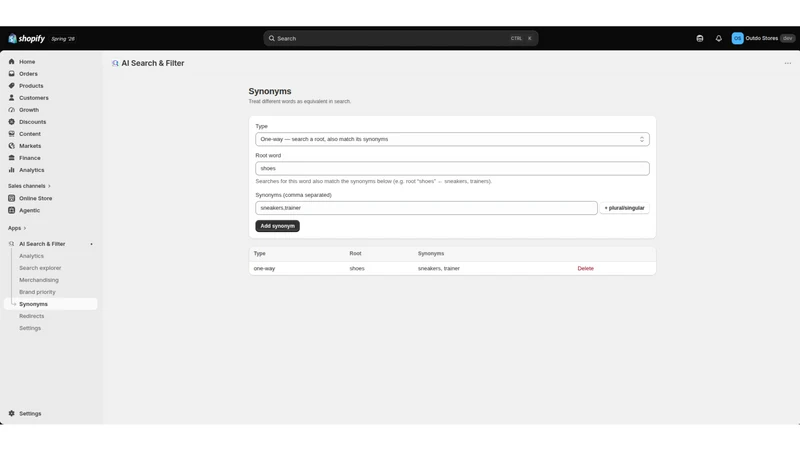The image size is (800, 450).
Task: Click the Online Store icon
Action: click(11, 198)
